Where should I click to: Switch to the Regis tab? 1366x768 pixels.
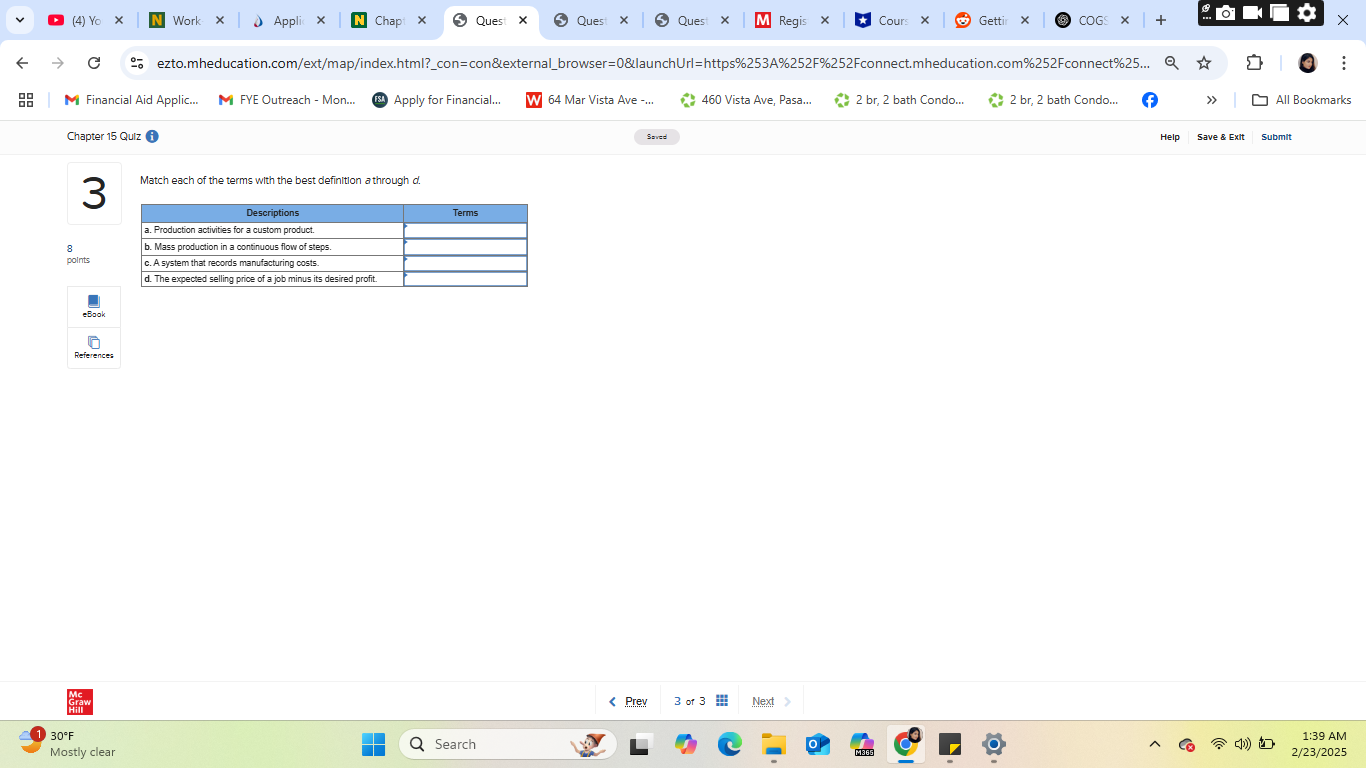pos(793,20)
